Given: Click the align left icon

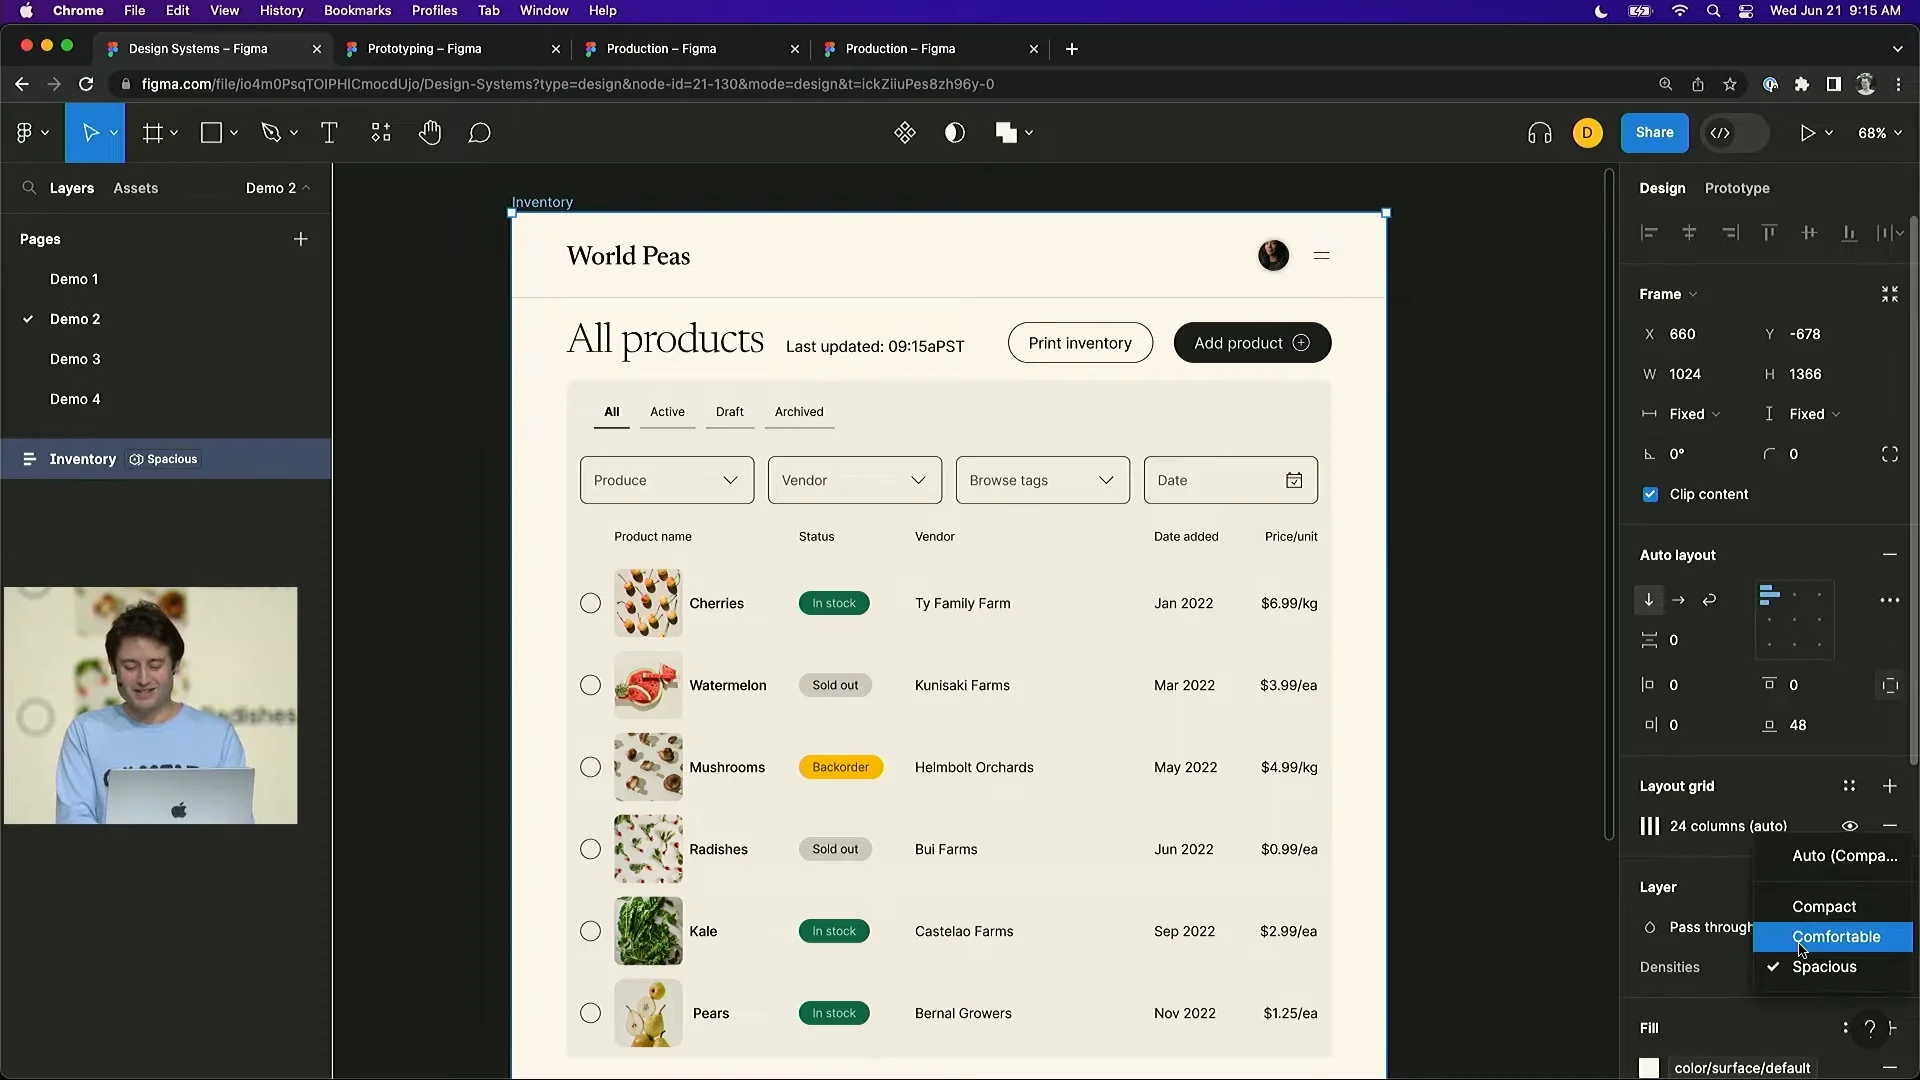Looking at the screenshot, I should point(1649,233).
